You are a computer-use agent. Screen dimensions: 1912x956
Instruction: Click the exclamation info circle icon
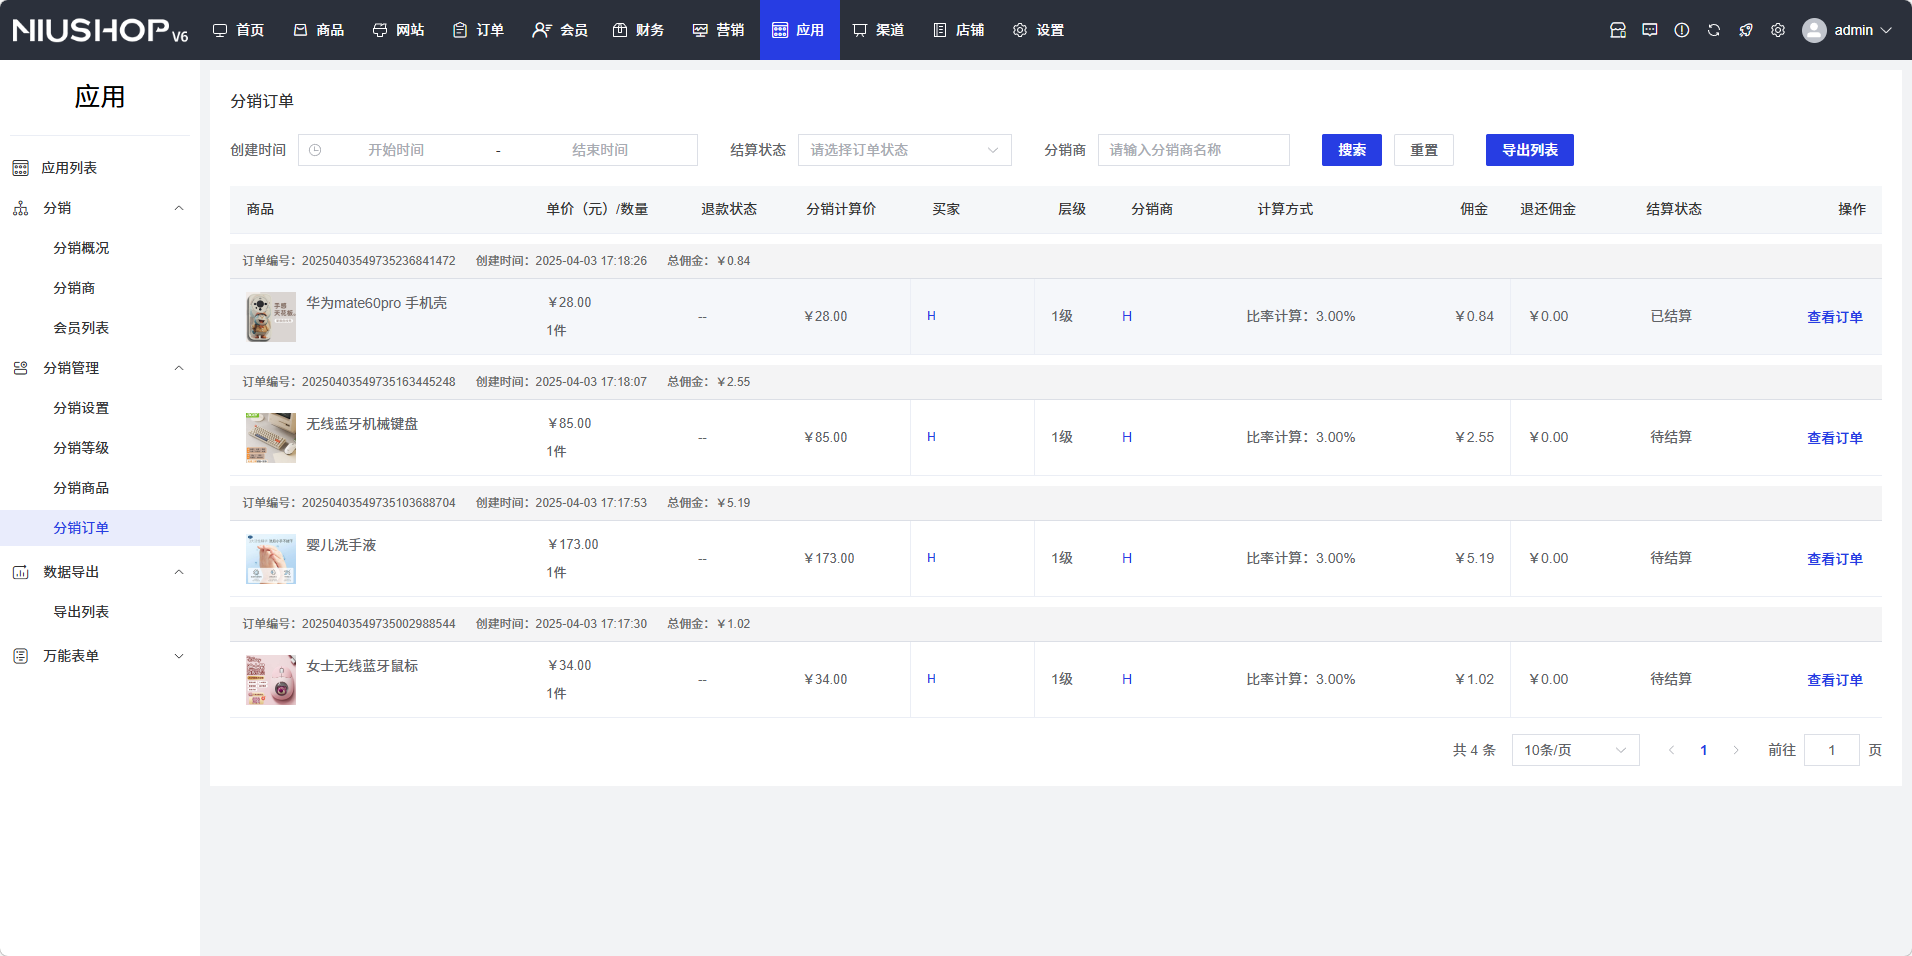(1681, 30)
